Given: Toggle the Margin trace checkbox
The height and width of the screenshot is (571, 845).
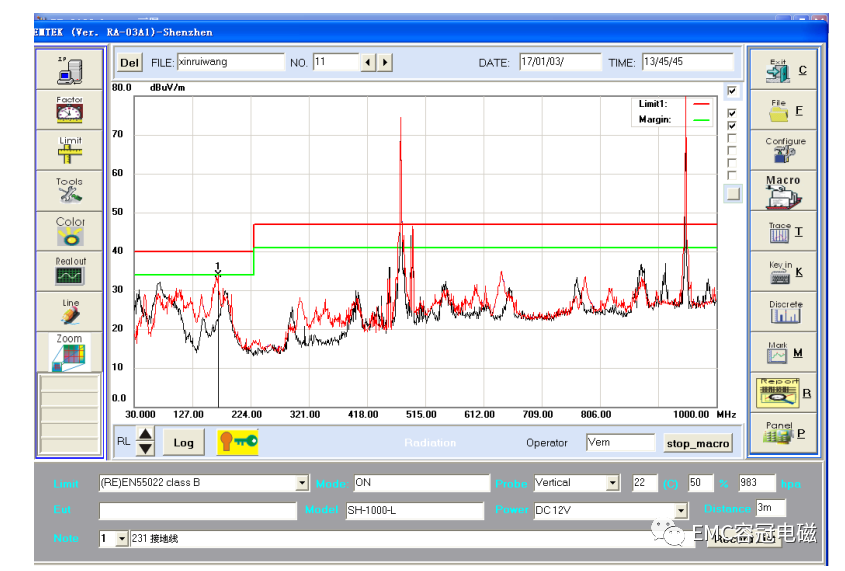Looking at the screenshot, I should pos(732,125).
